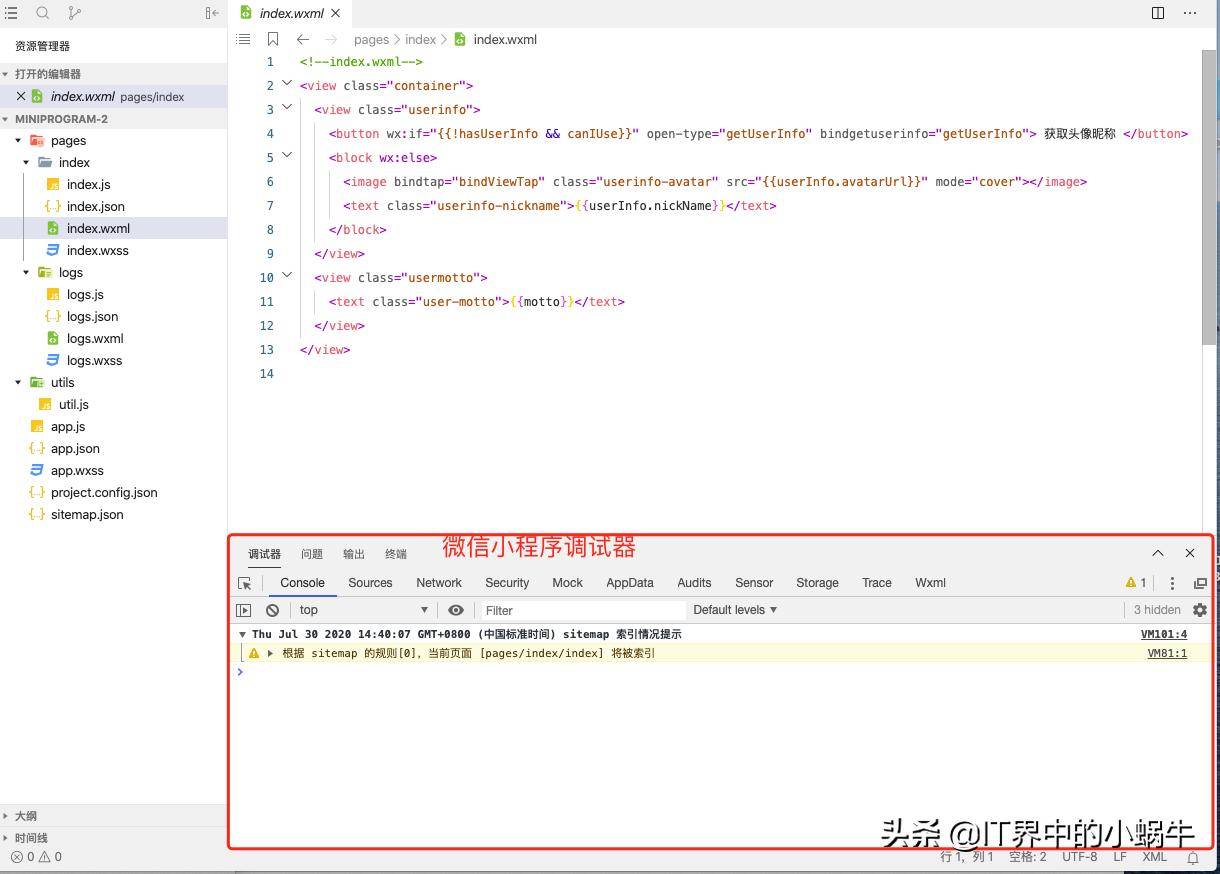Click the undock debugger window icon
The image size is (1220, 874).
point(1200,583)
